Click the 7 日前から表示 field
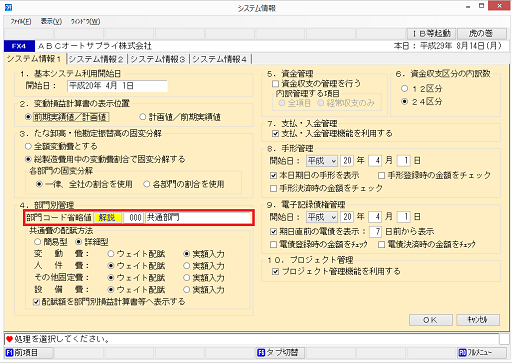This screenshot has height=363, width=512. tap(375, 231)
